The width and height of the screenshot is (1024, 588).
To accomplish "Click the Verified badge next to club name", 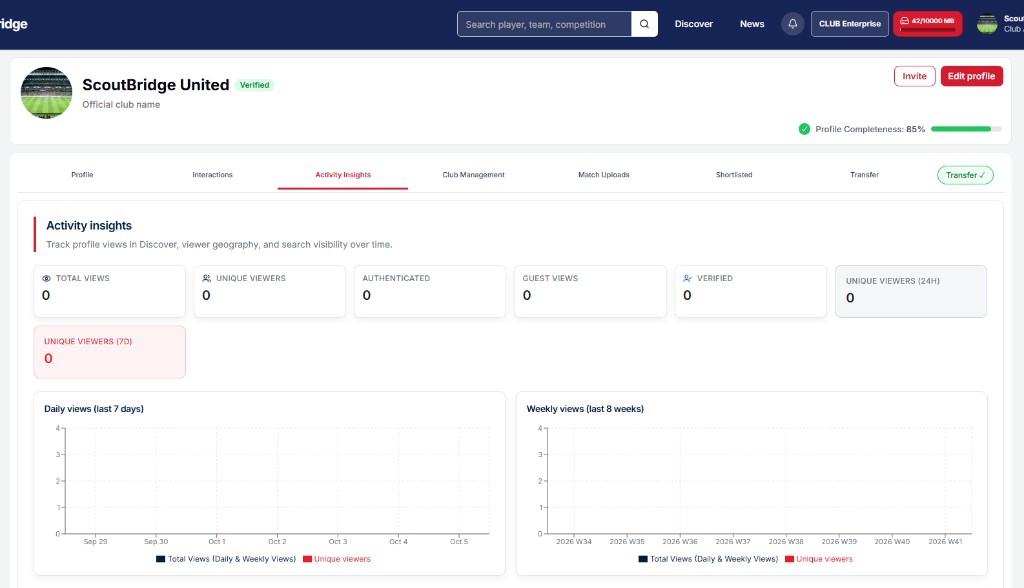I will pyautogui.click(x=254, y=85).
